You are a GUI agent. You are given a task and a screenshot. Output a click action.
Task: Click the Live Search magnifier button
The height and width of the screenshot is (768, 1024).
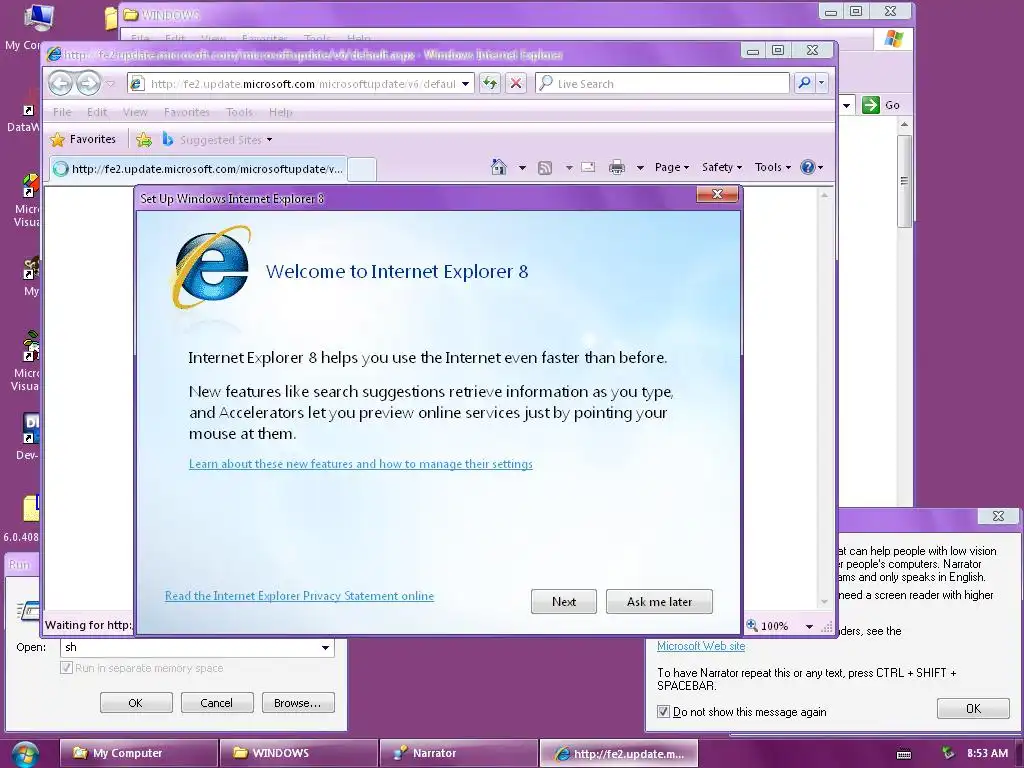(805, 83)
